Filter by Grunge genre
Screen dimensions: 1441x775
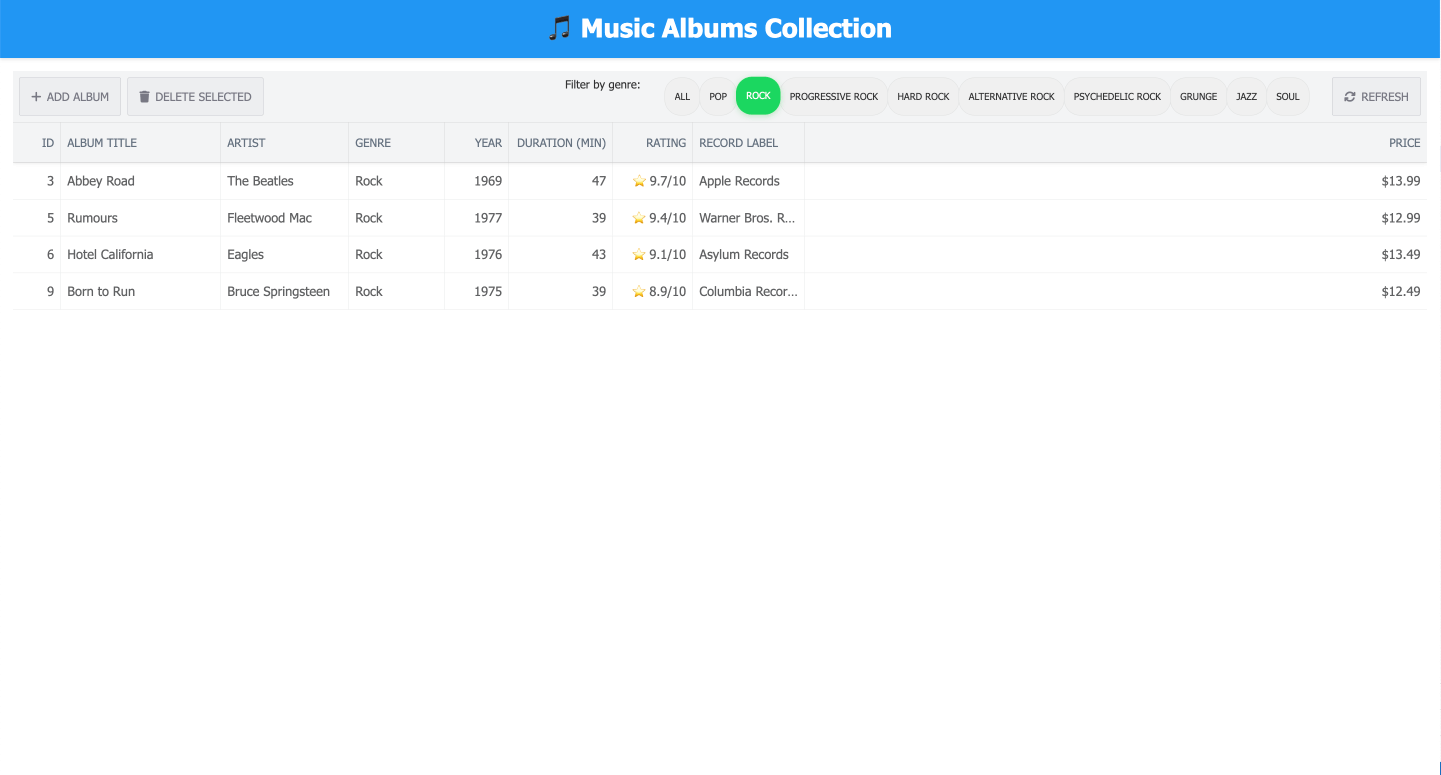point(1198,97)
